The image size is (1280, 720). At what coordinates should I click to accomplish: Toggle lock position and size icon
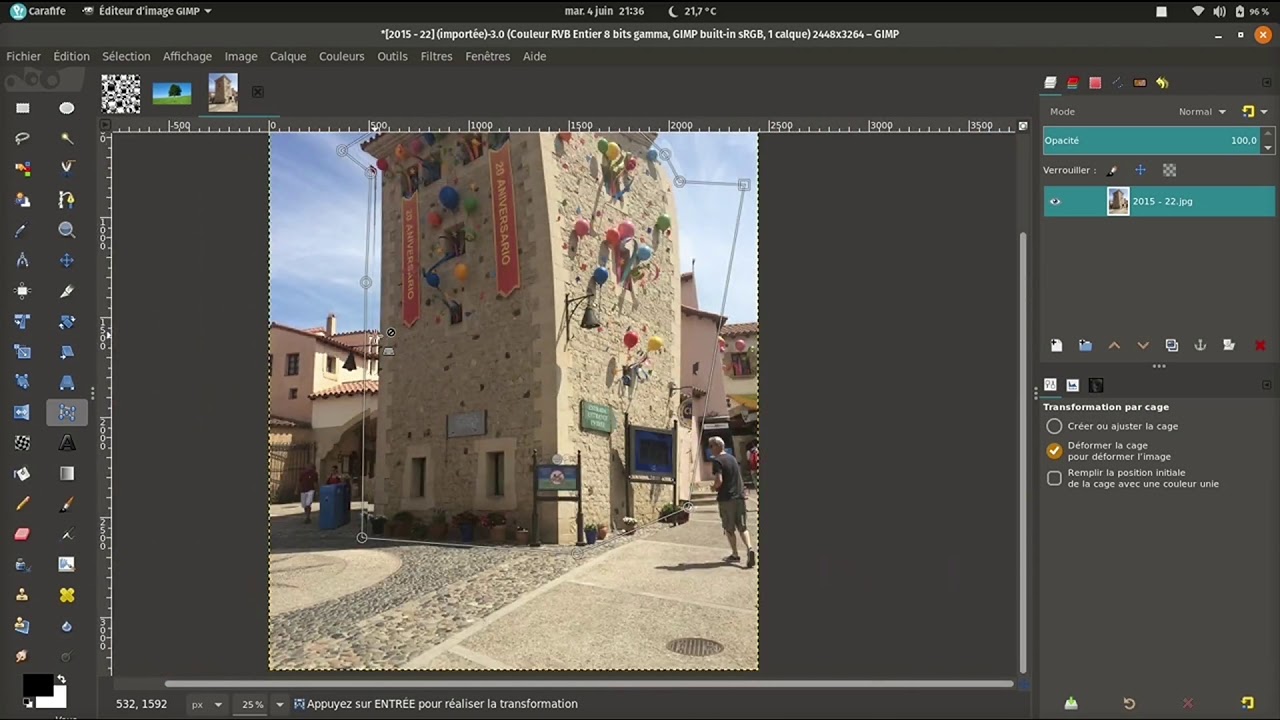click(1140, 170)
